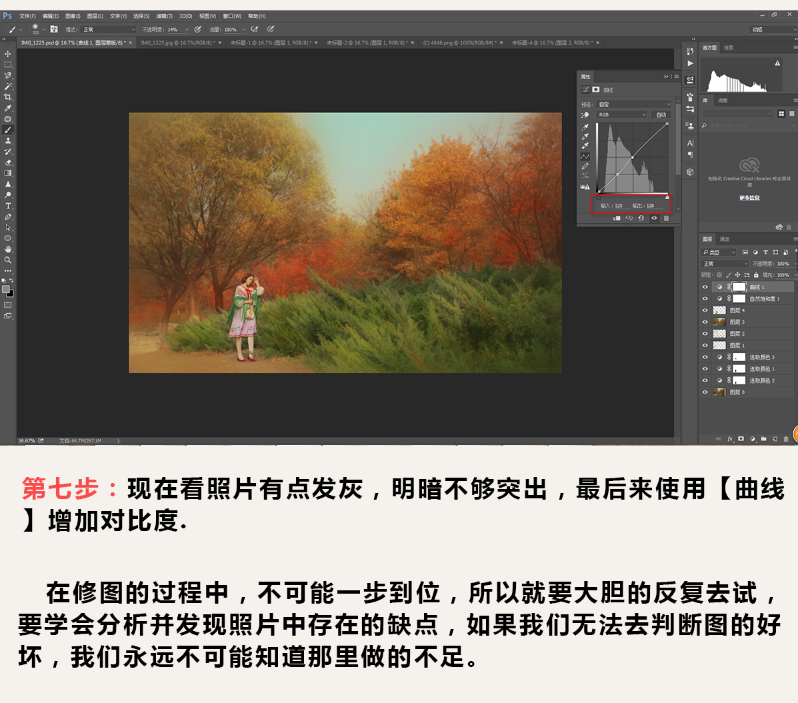This screenshot has height=703, width=798.
Task: Select the Eraser tool
Action: 8,163
